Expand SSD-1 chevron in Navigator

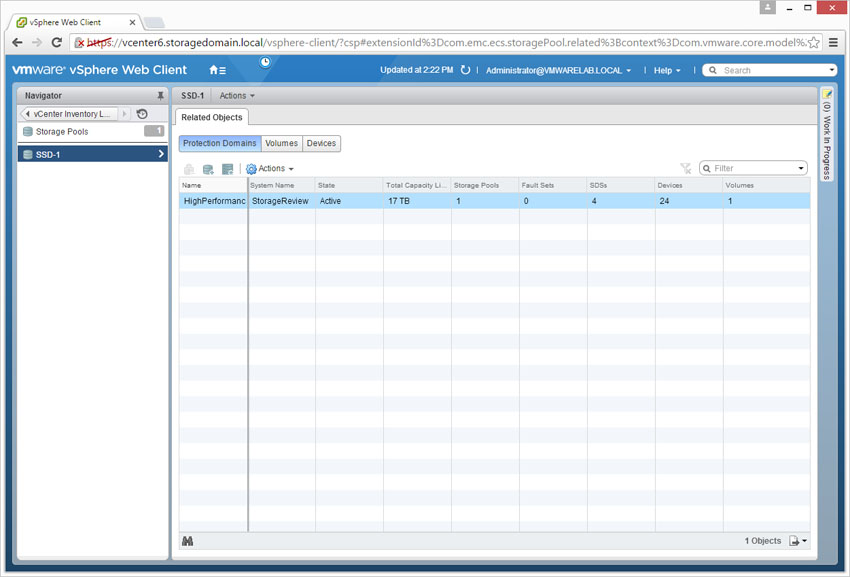tap(161, 154)
